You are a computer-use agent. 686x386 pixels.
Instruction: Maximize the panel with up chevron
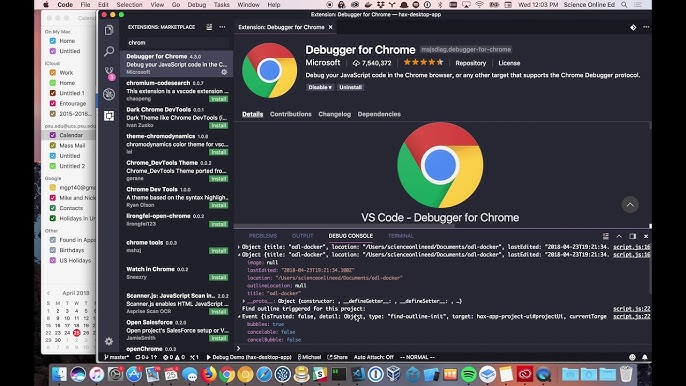619,236
